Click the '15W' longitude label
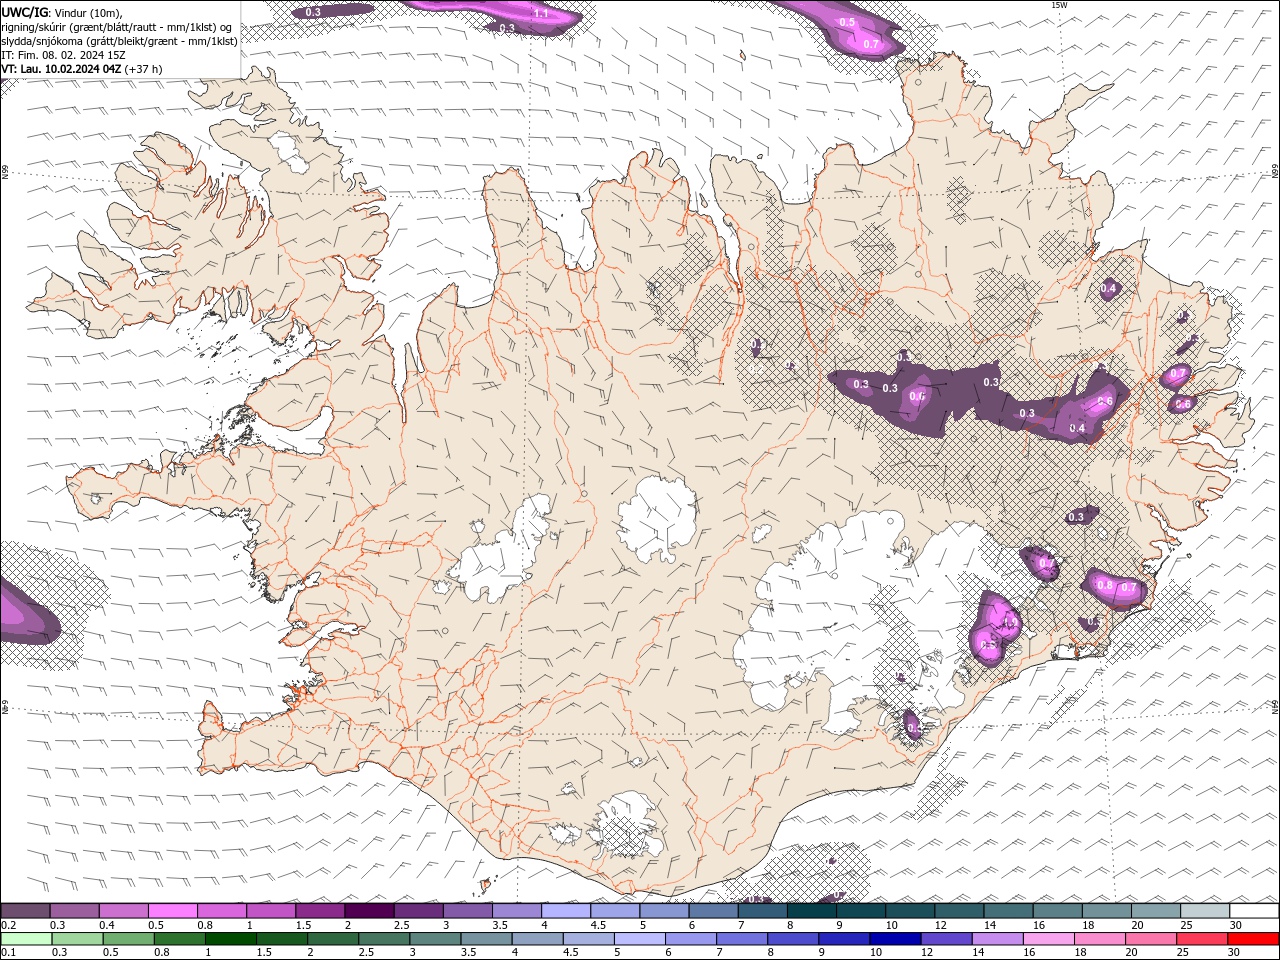Screen dimensions: 1280x960 [1059, 5]
